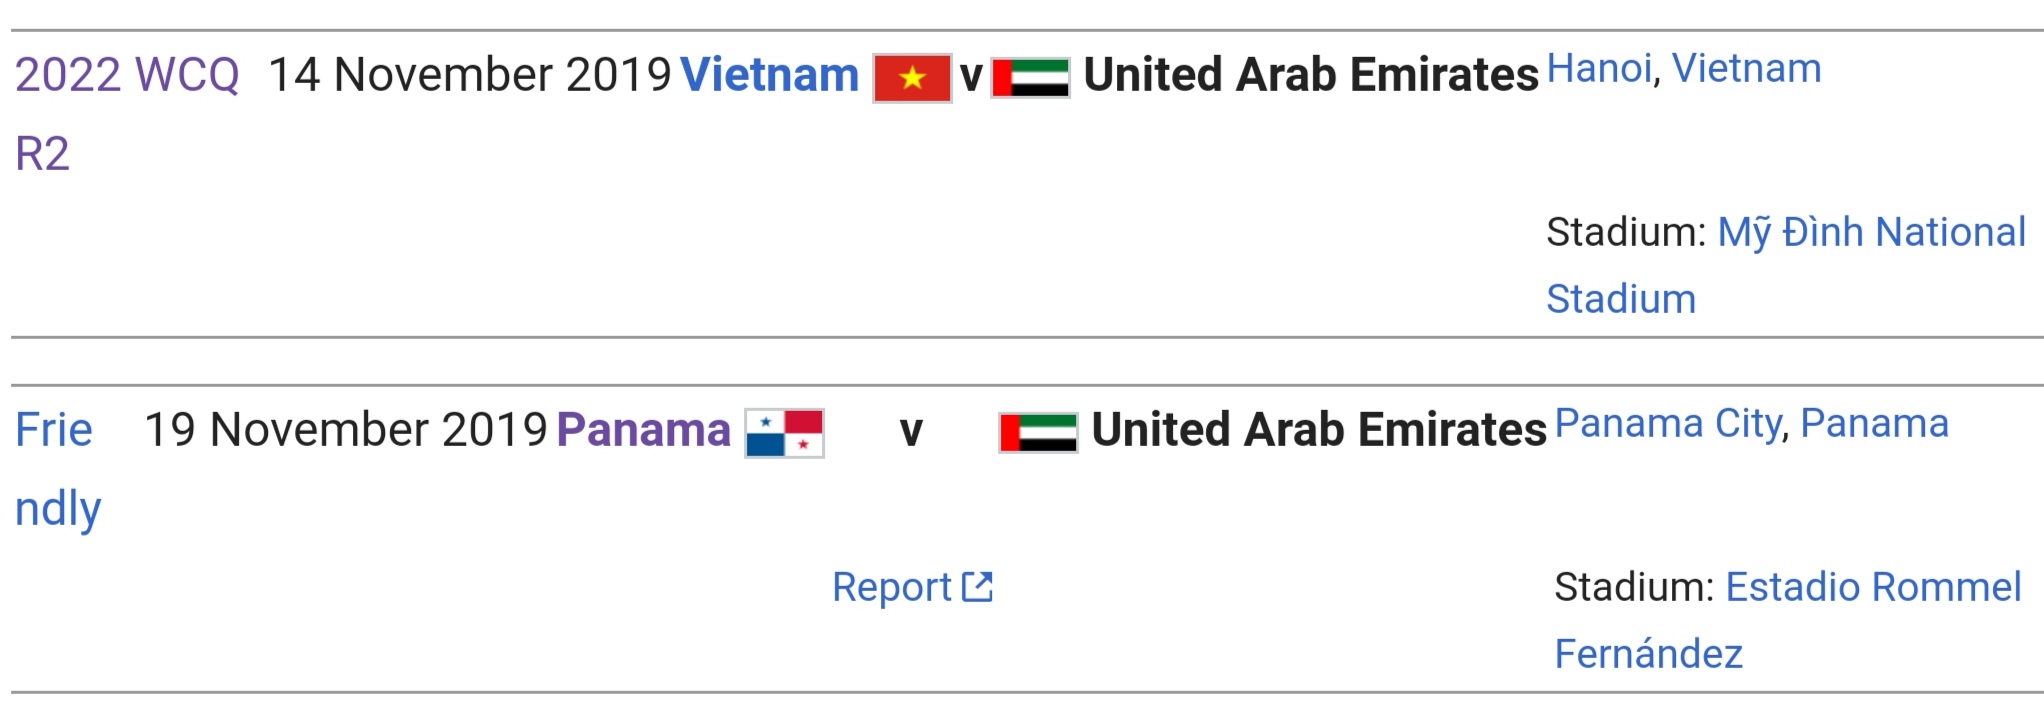Click United Arab Emirates text in Vietnam row
The image size is (2044, 723).
pyautogui.click(x=1311, y=75)
